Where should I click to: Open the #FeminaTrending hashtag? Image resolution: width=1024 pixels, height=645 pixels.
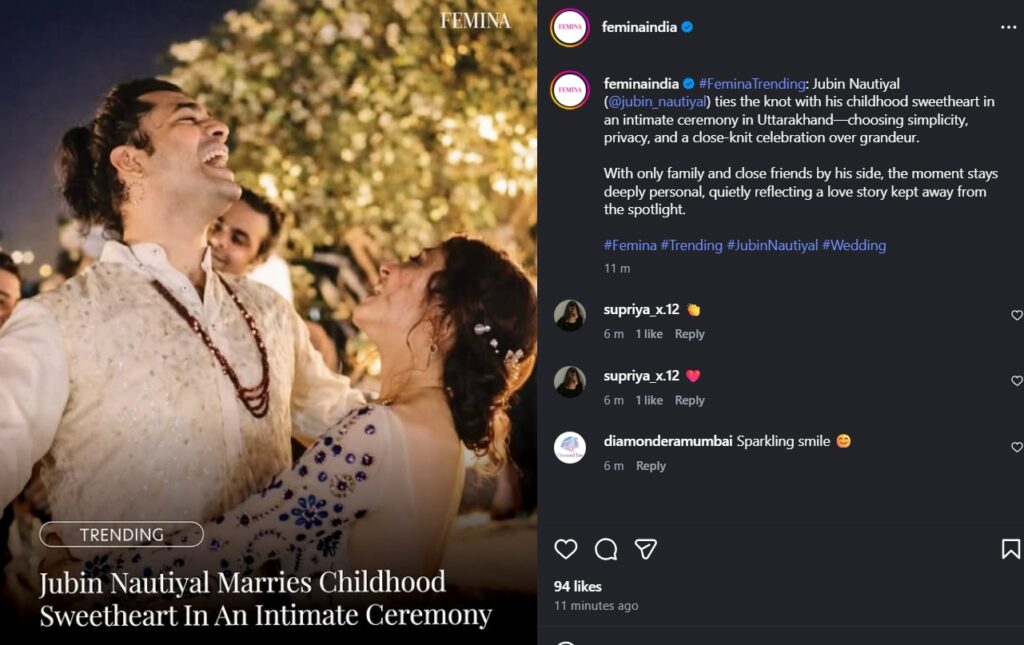[751, 84]
